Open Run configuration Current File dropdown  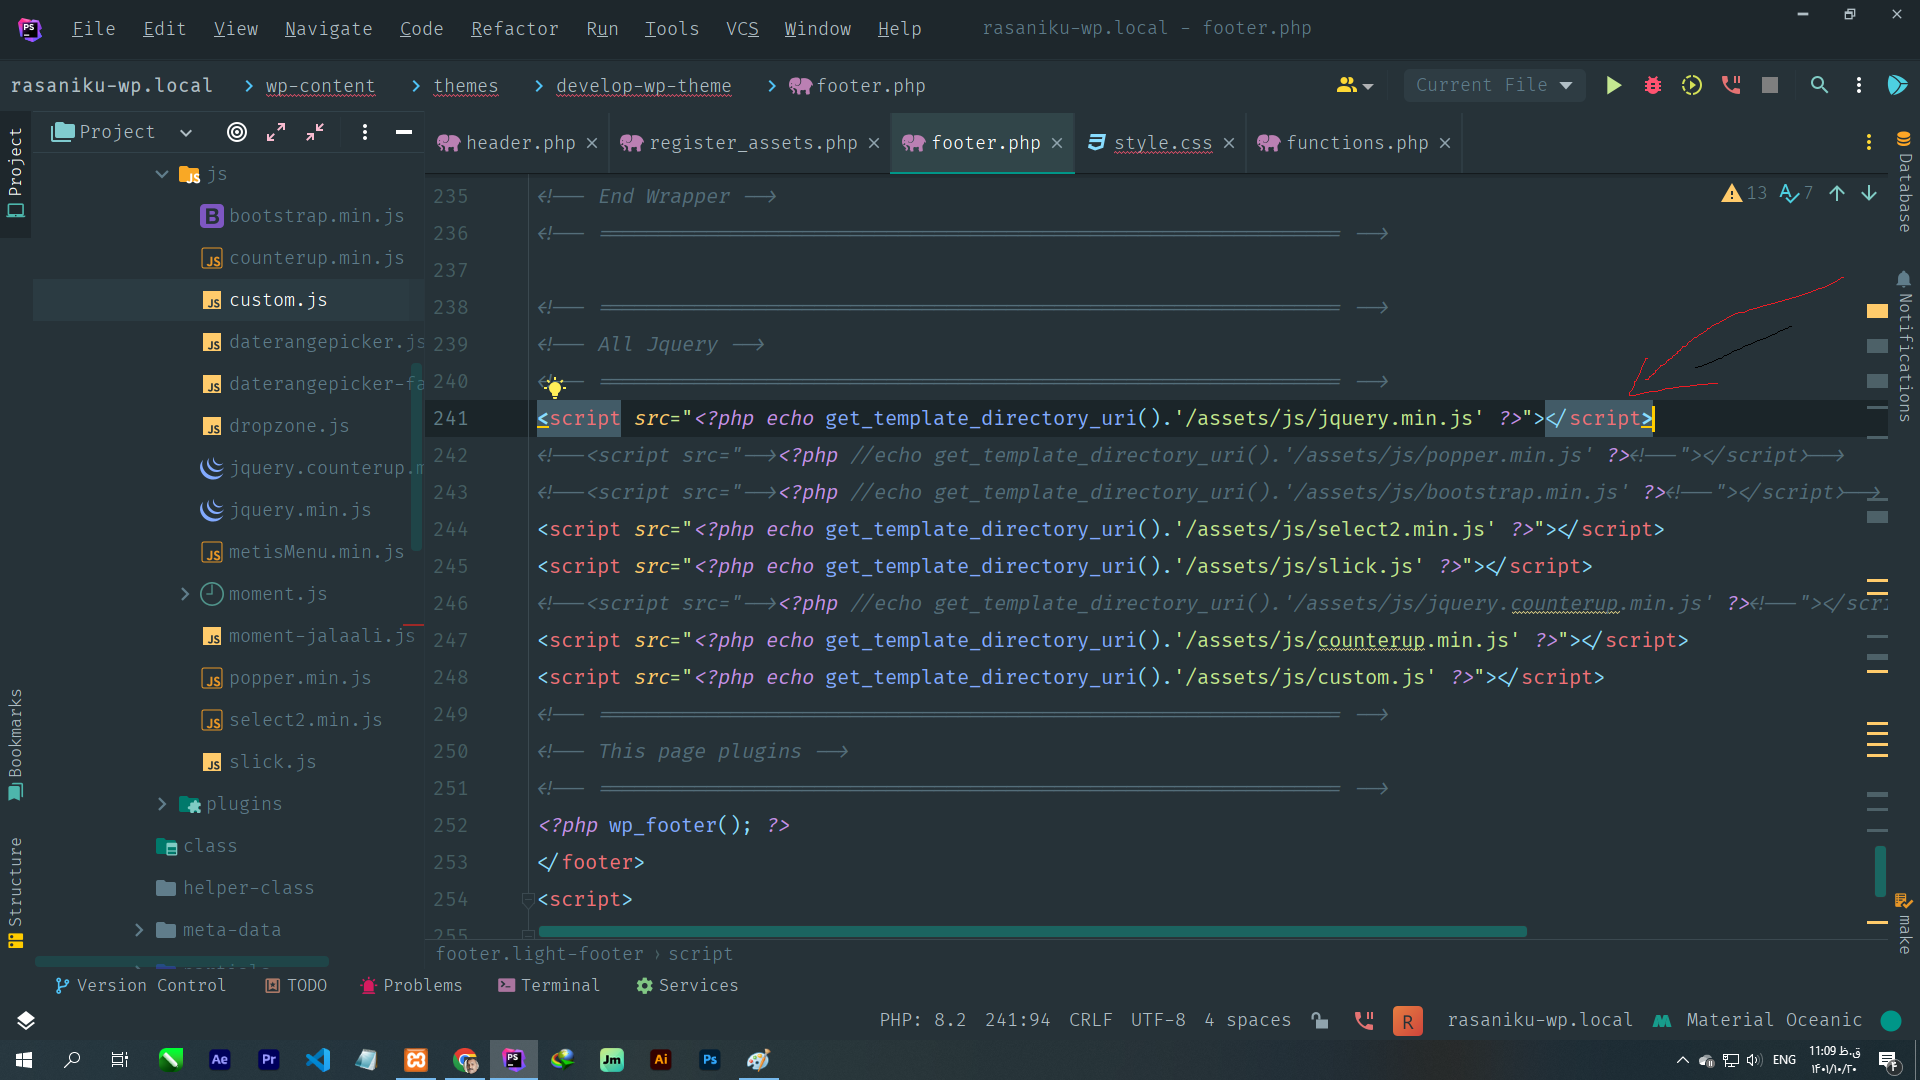coord(1494,86)
